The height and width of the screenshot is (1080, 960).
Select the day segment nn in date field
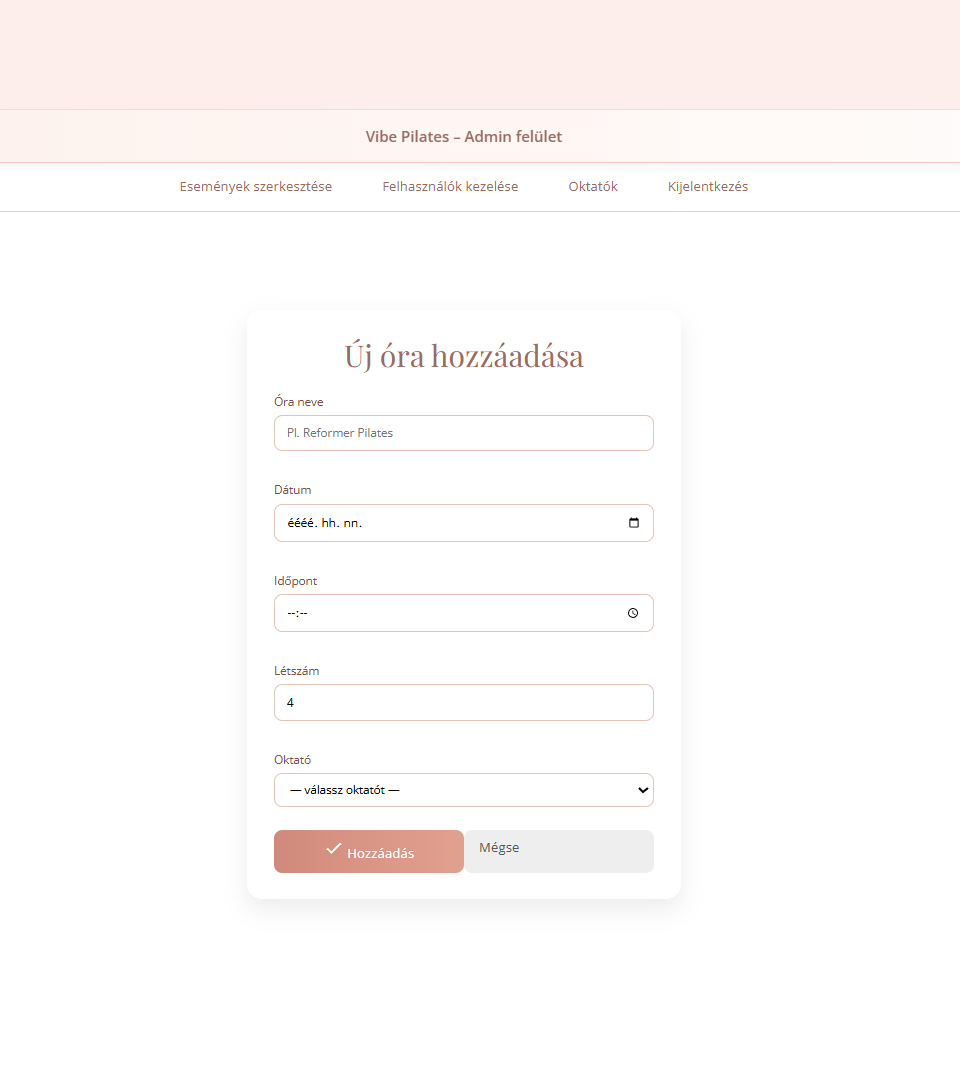tap(353, 523)
